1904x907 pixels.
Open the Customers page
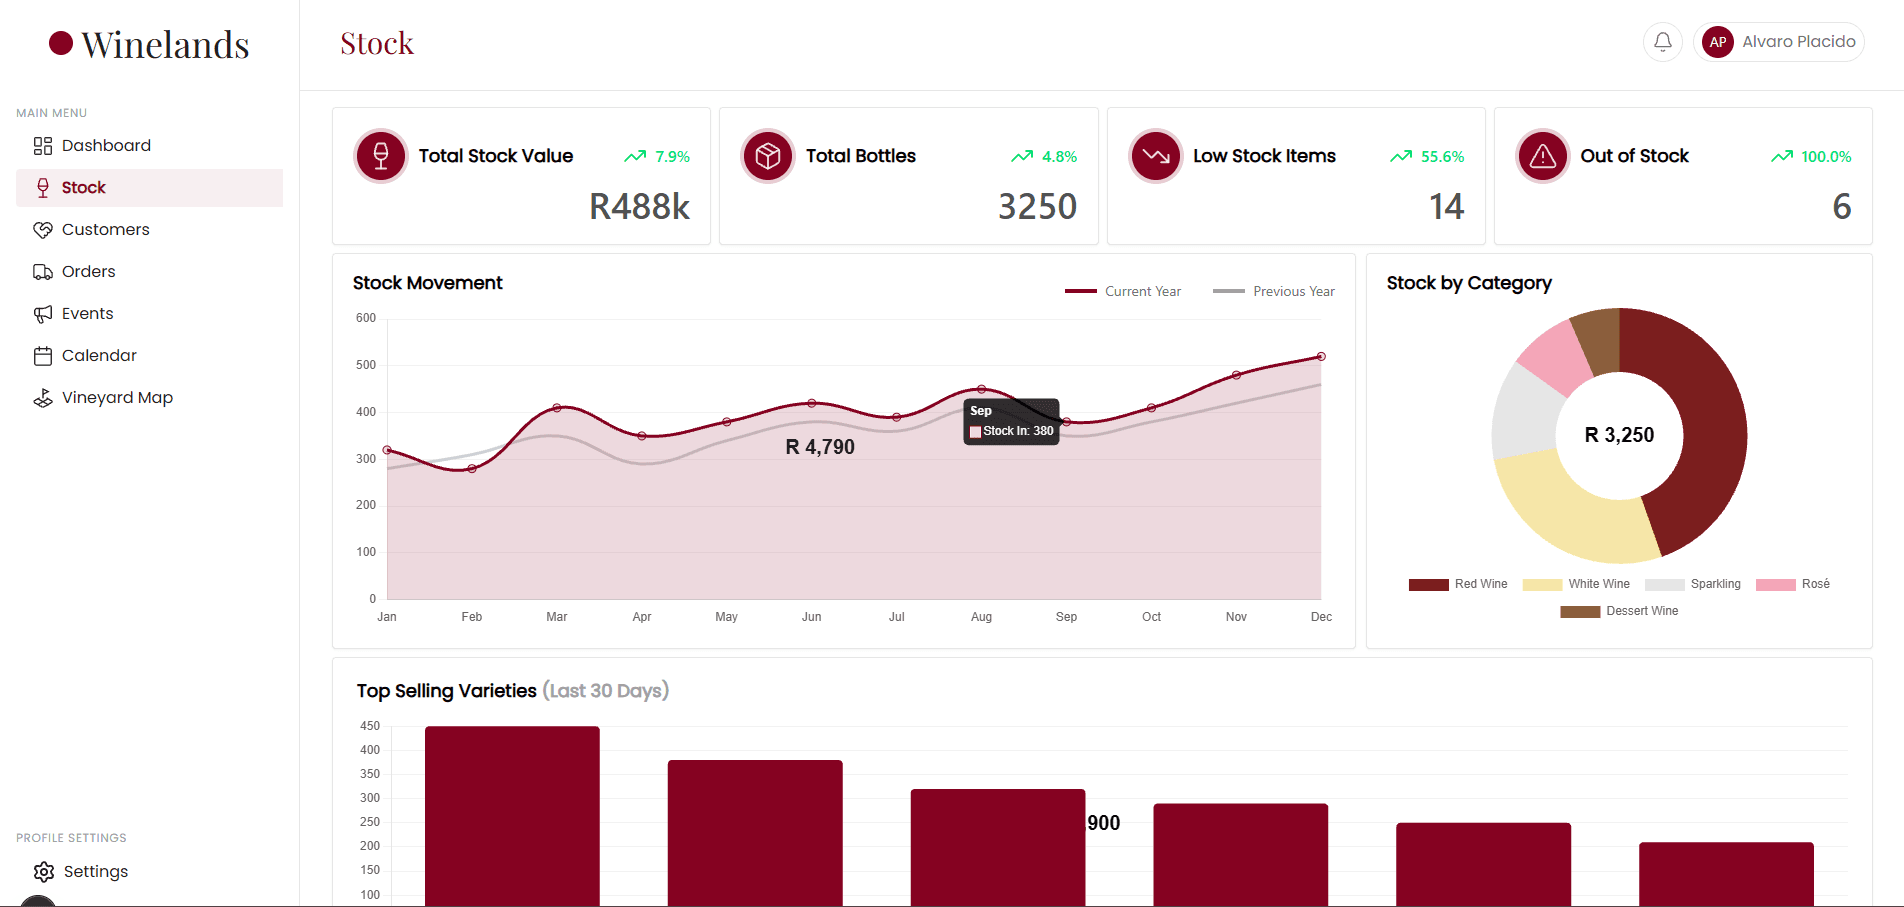tap(149, 230)
